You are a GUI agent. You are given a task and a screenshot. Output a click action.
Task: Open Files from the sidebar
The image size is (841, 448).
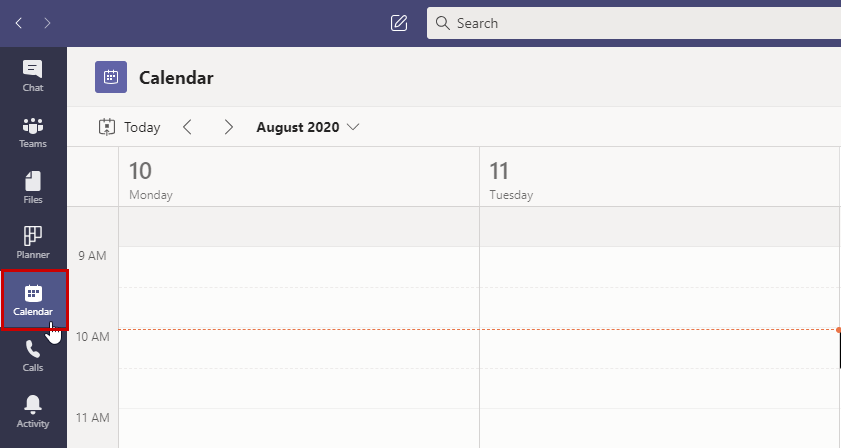click(33, 188)
